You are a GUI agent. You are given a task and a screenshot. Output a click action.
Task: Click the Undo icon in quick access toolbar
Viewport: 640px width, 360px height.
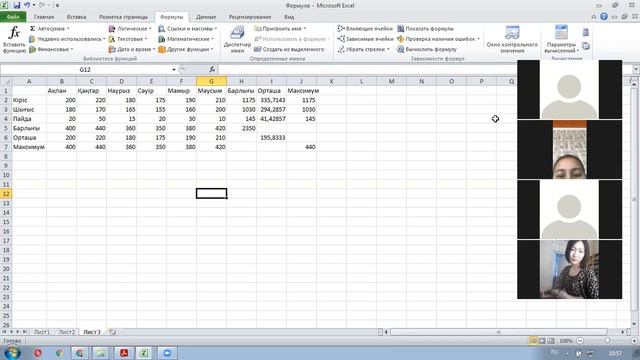[x=27, y=5]
